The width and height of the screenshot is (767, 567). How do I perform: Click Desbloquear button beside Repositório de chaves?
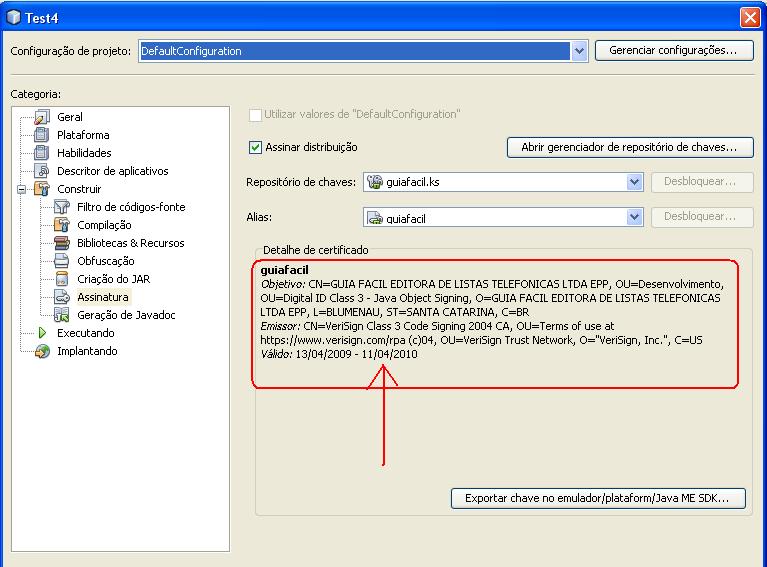[702, 181]
